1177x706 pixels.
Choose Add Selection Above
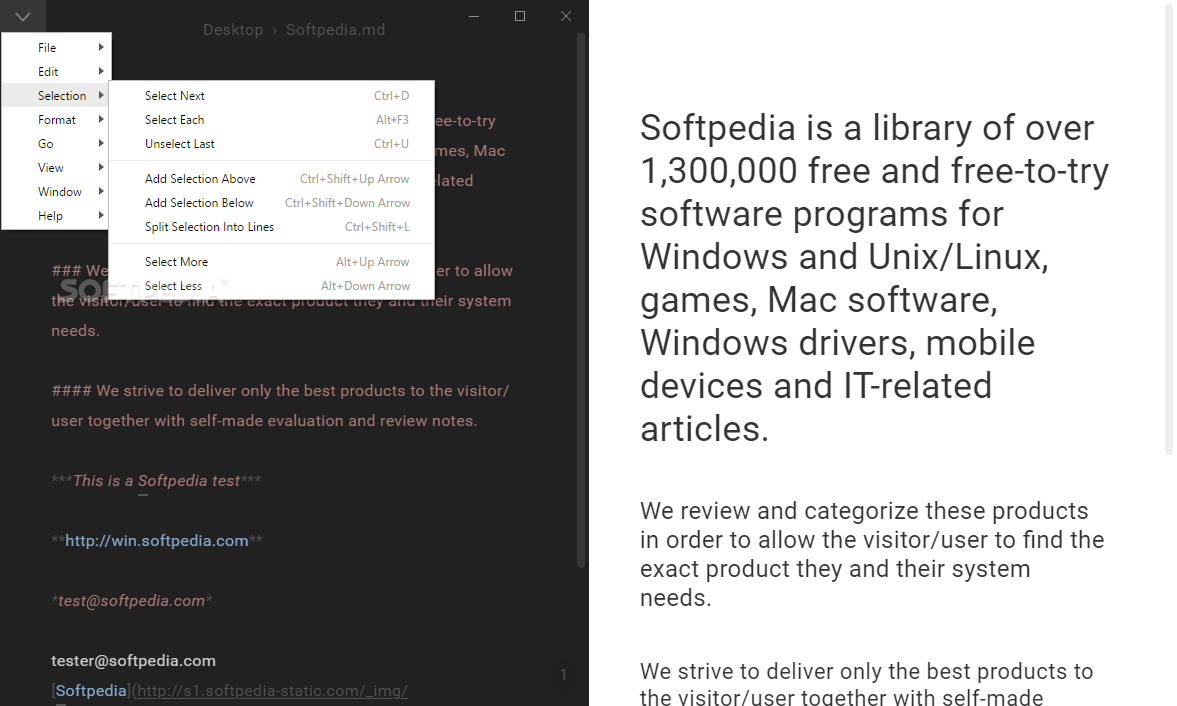[x=272, y=179]
